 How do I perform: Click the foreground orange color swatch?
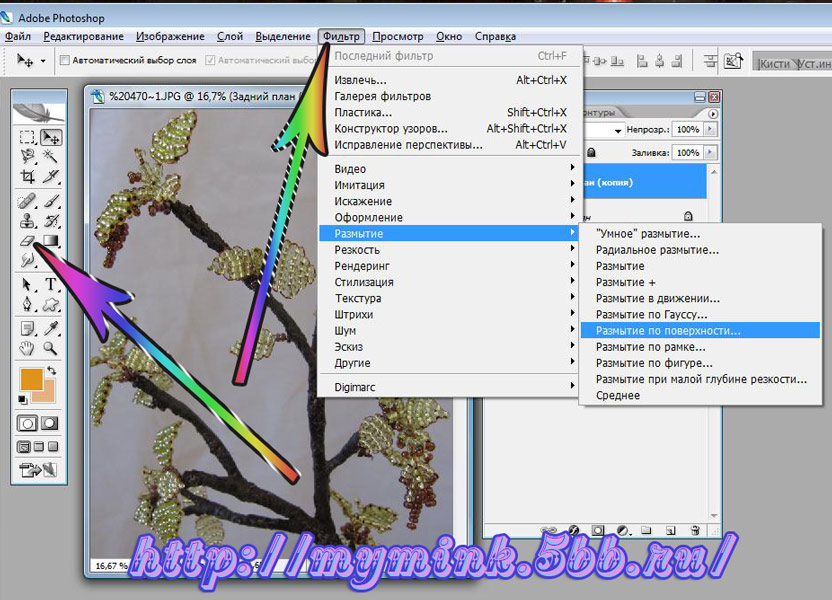click(31, 379)
